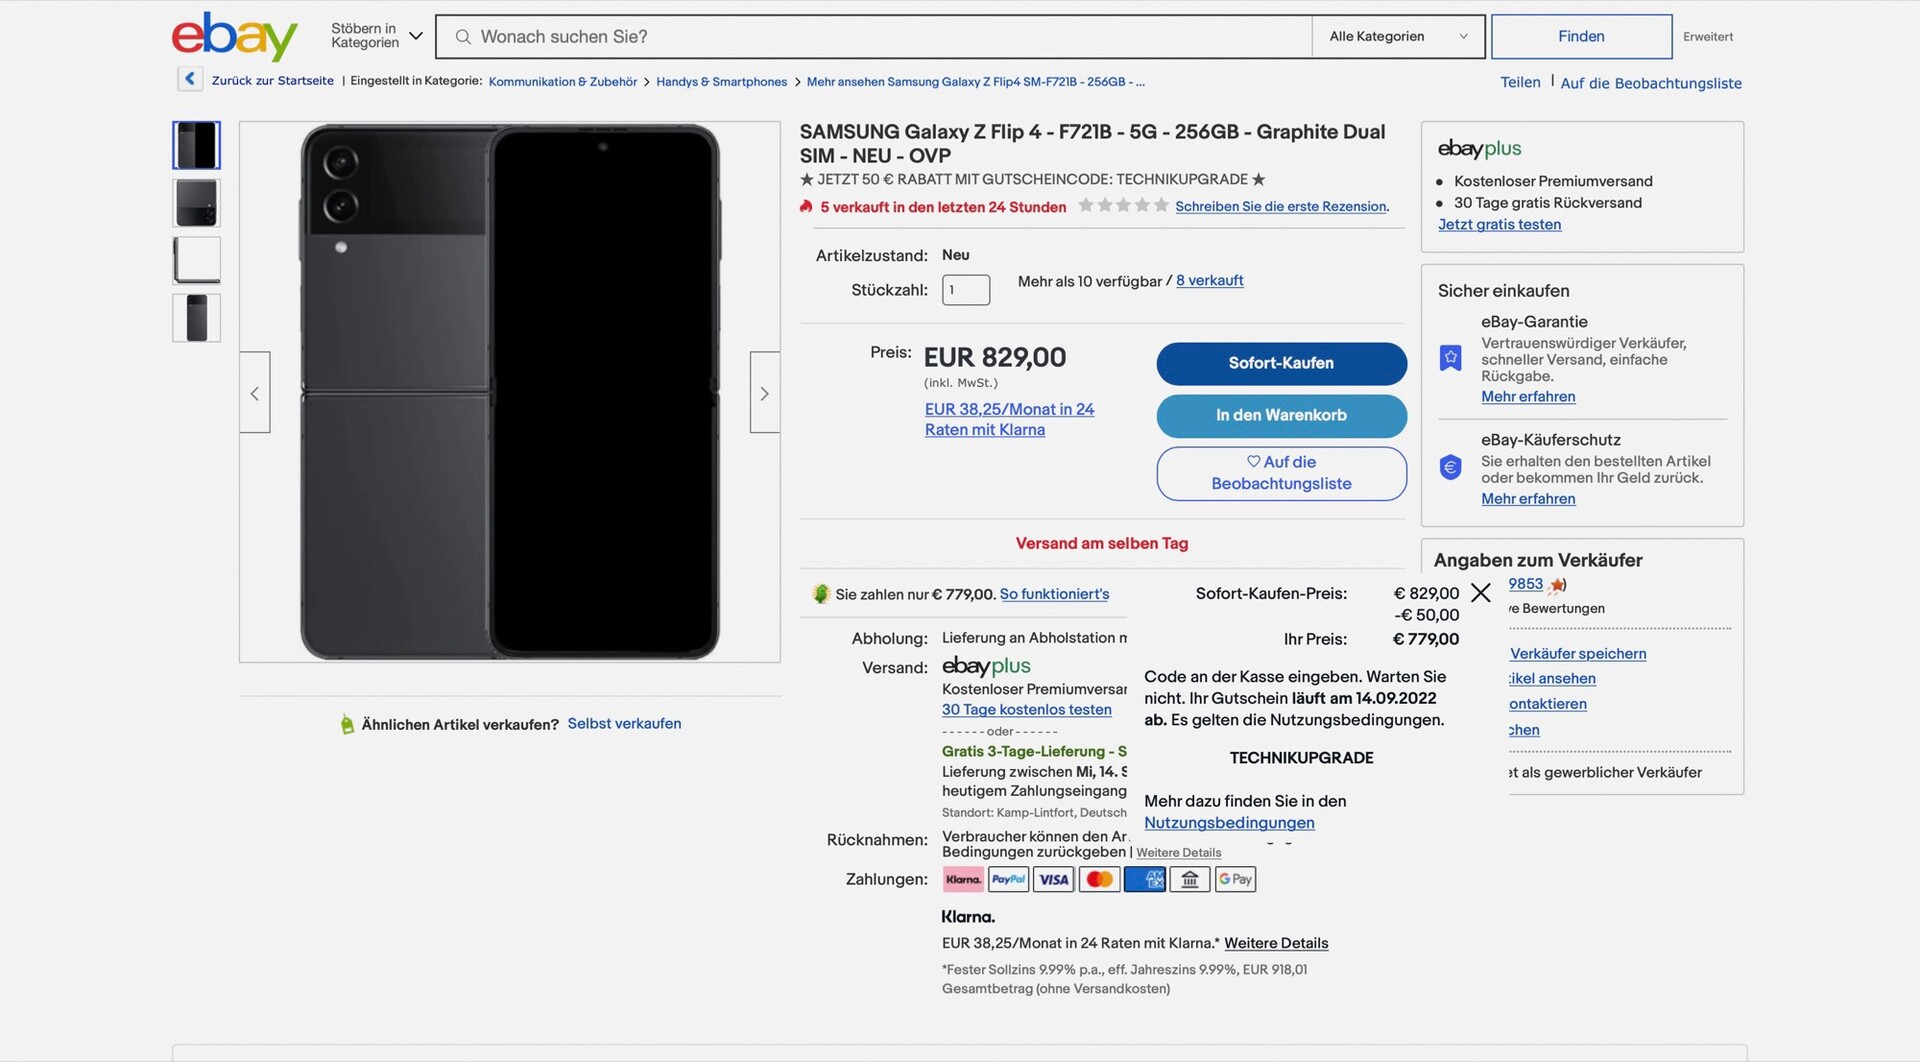
Task: Click TECHNIKUPGRADE coupon code text
Action: tap(1301, 758)
